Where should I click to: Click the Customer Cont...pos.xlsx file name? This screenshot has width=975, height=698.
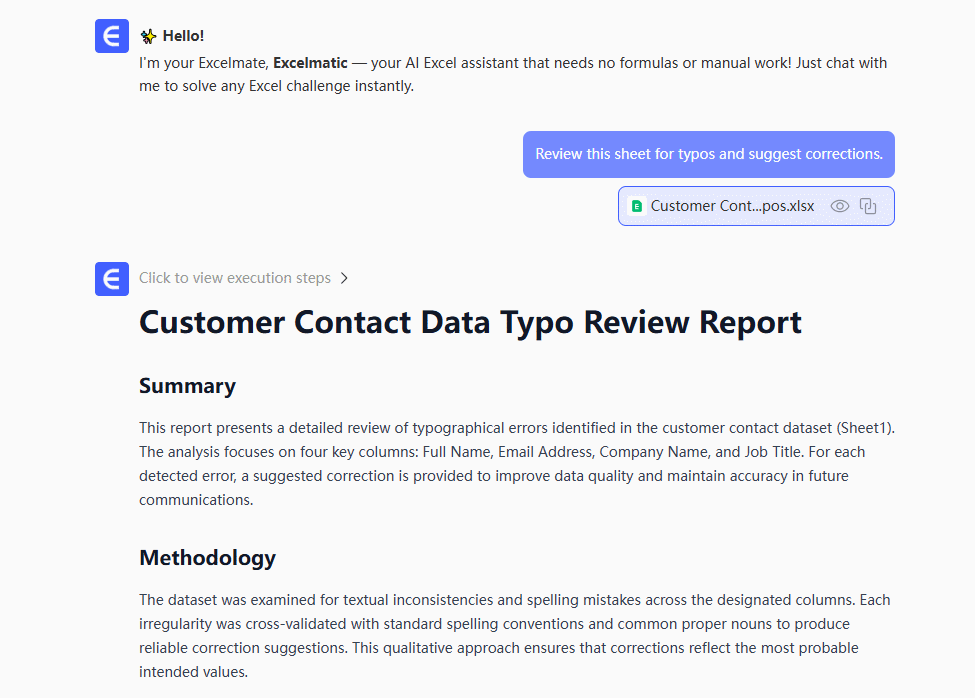click(732, 207)
